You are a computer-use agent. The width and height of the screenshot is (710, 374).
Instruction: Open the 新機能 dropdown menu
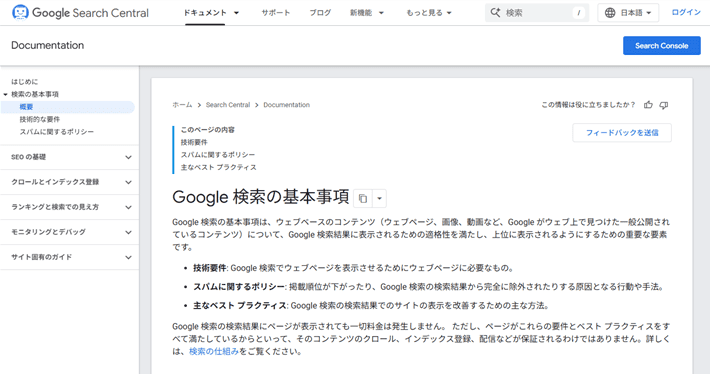pos(367,13)
